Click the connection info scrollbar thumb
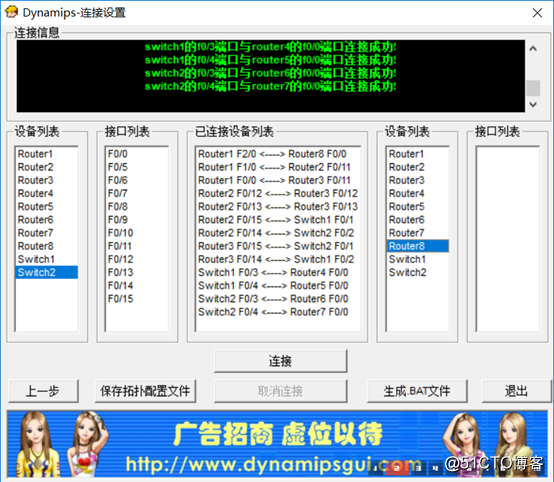 point(533,88)
